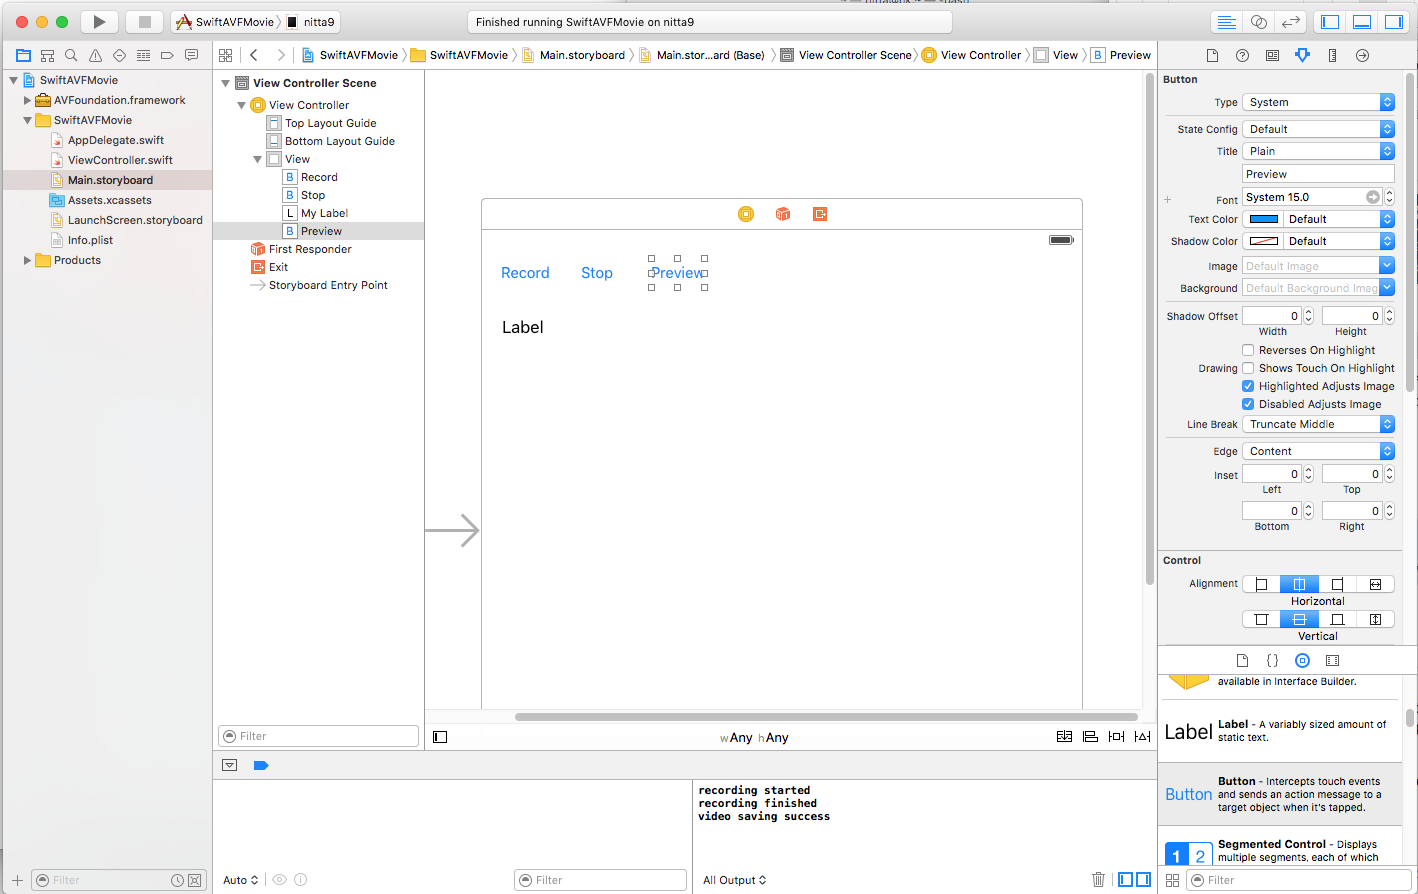Image resolution: width=1418 pixels, height=894 pixels.
Task: Enable Shows Touch On Highlight
Action: click(x=1248, y=368)
